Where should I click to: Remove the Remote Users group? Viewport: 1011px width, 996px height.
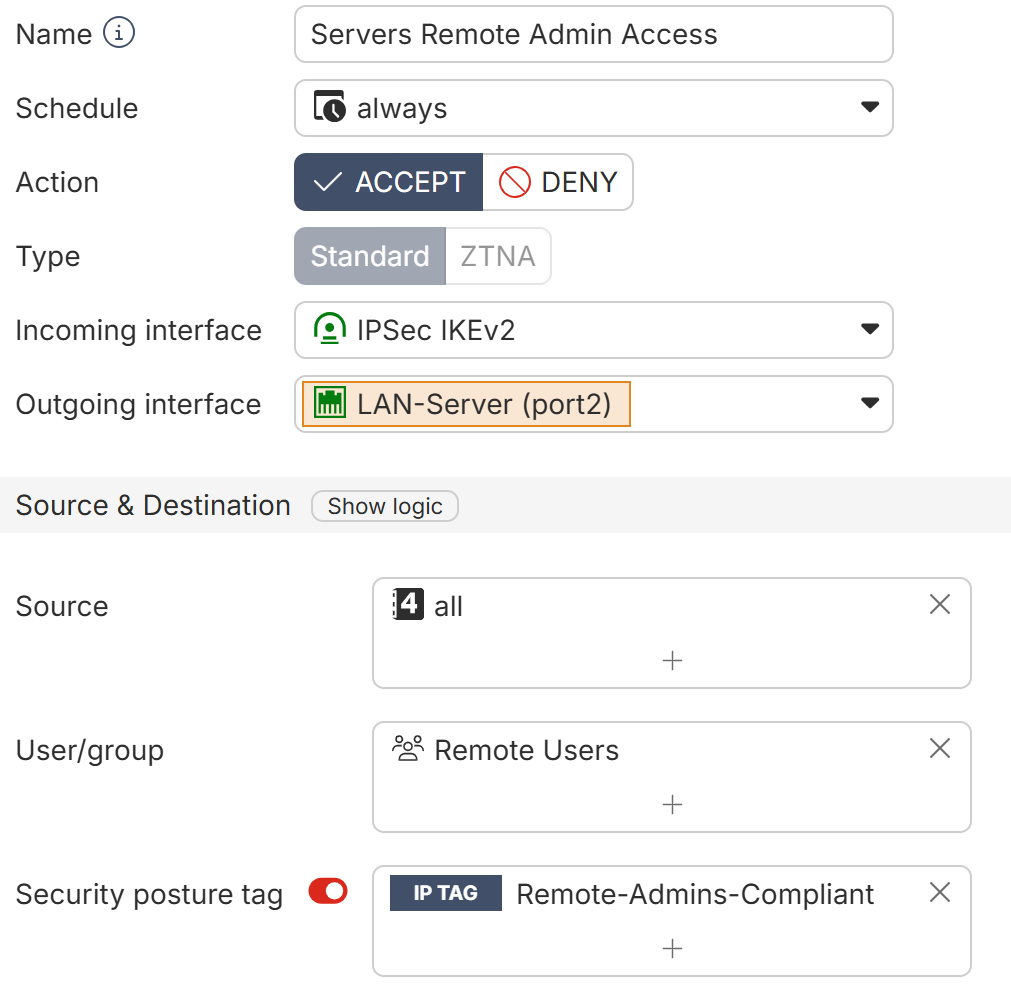coord(939,749)
